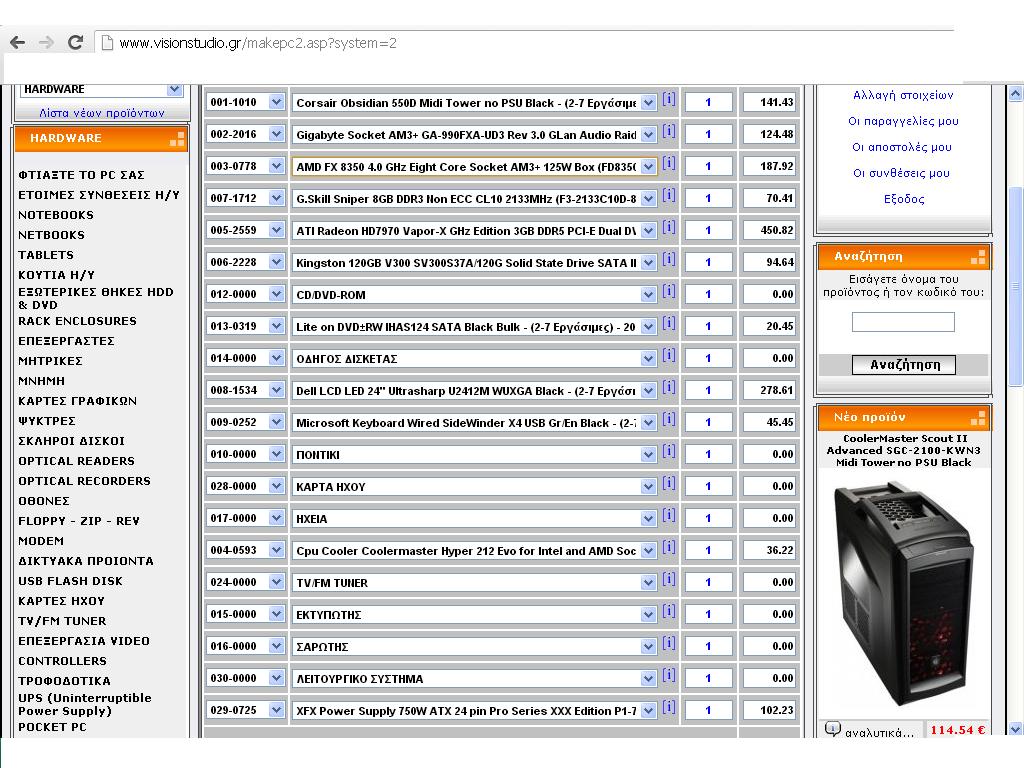Viewport: 1024px width, 768px height.
Task: Open info [i] for AMD FX 8350
Action: (669, 163)
